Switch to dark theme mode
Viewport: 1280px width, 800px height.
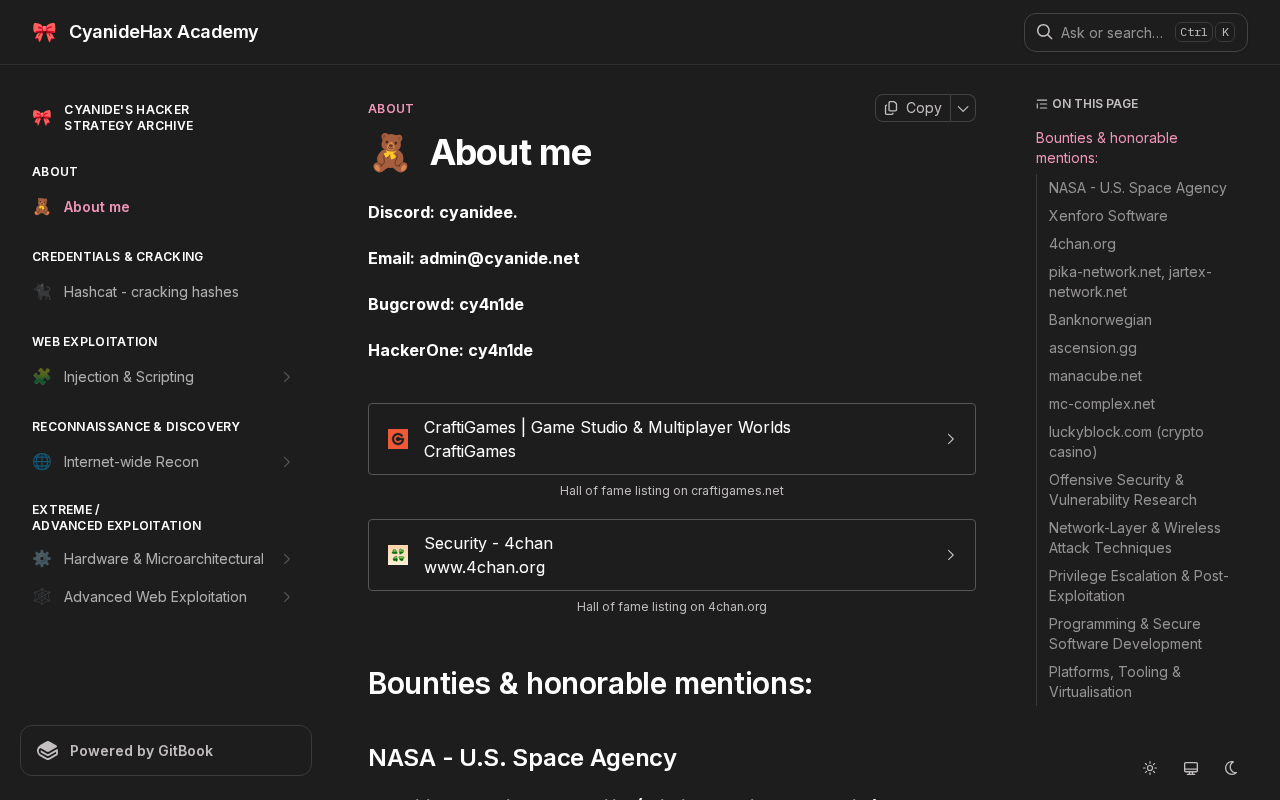[x=1232, y=768]
